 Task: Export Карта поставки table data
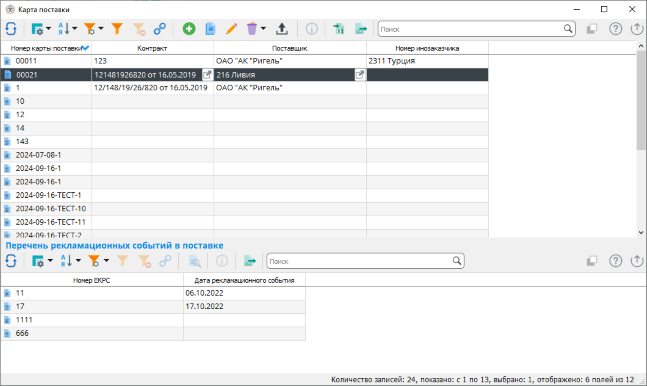tap(361, 29)
